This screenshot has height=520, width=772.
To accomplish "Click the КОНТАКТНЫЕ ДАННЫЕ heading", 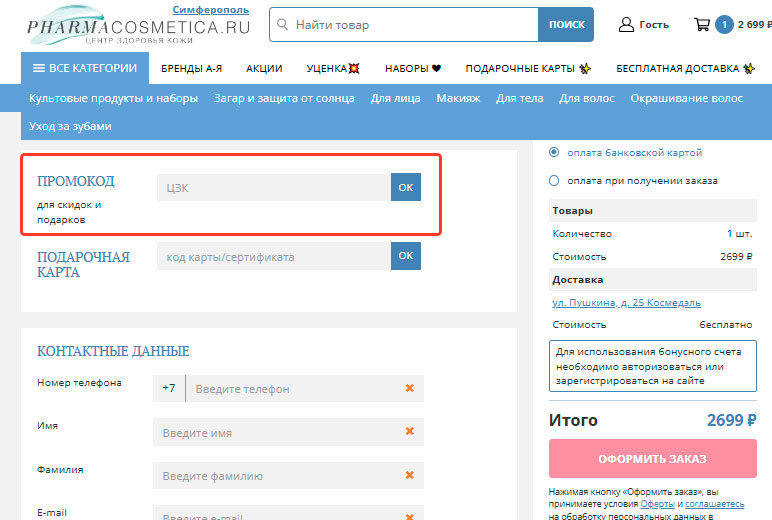I will point(113,351).
